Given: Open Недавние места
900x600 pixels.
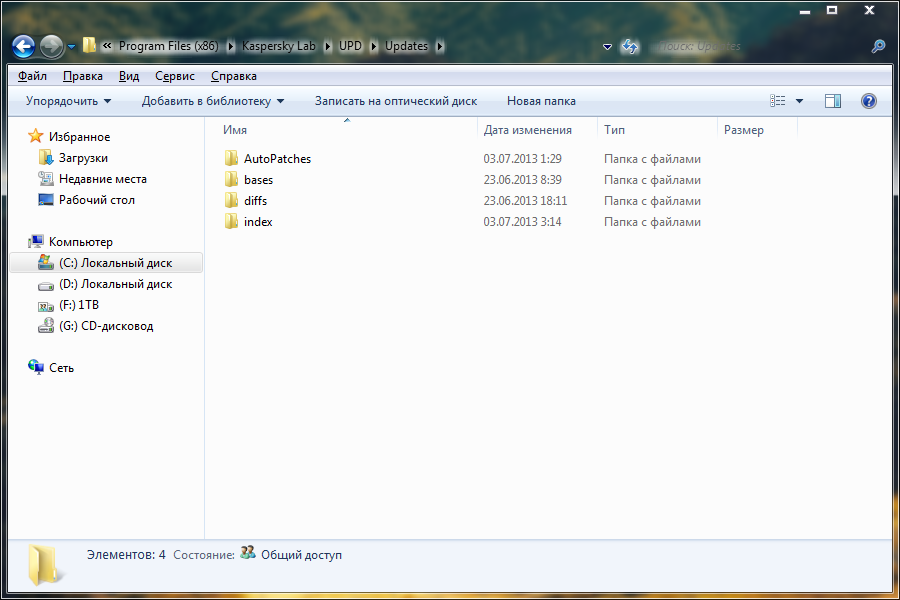Looking at the screenshot, I should [103, 179].
